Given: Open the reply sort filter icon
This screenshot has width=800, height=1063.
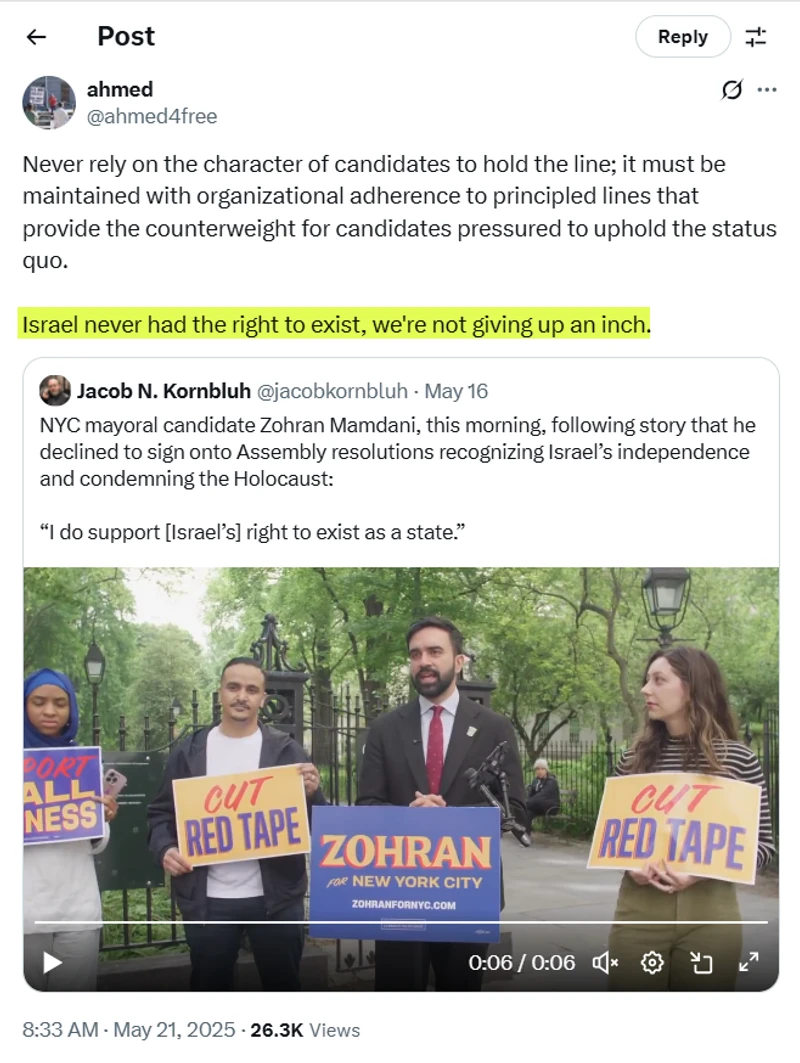Looking at the screenshot, I should point(756,37).
